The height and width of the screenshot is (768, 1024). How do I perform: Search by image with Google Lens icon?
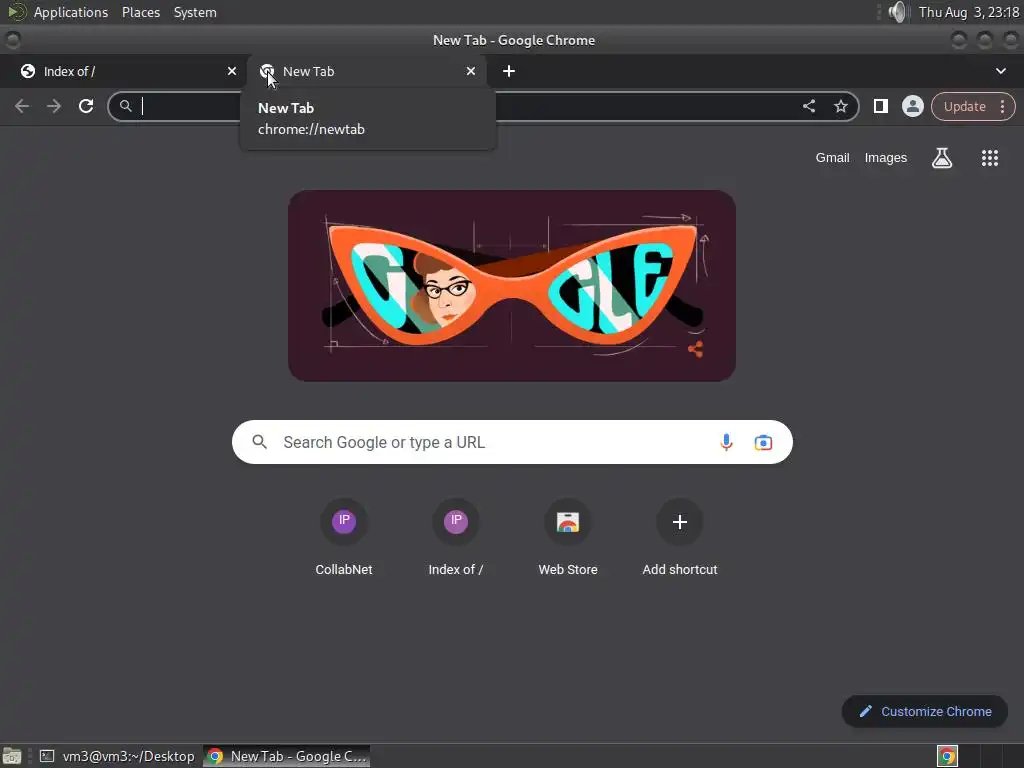coord(763,442)
